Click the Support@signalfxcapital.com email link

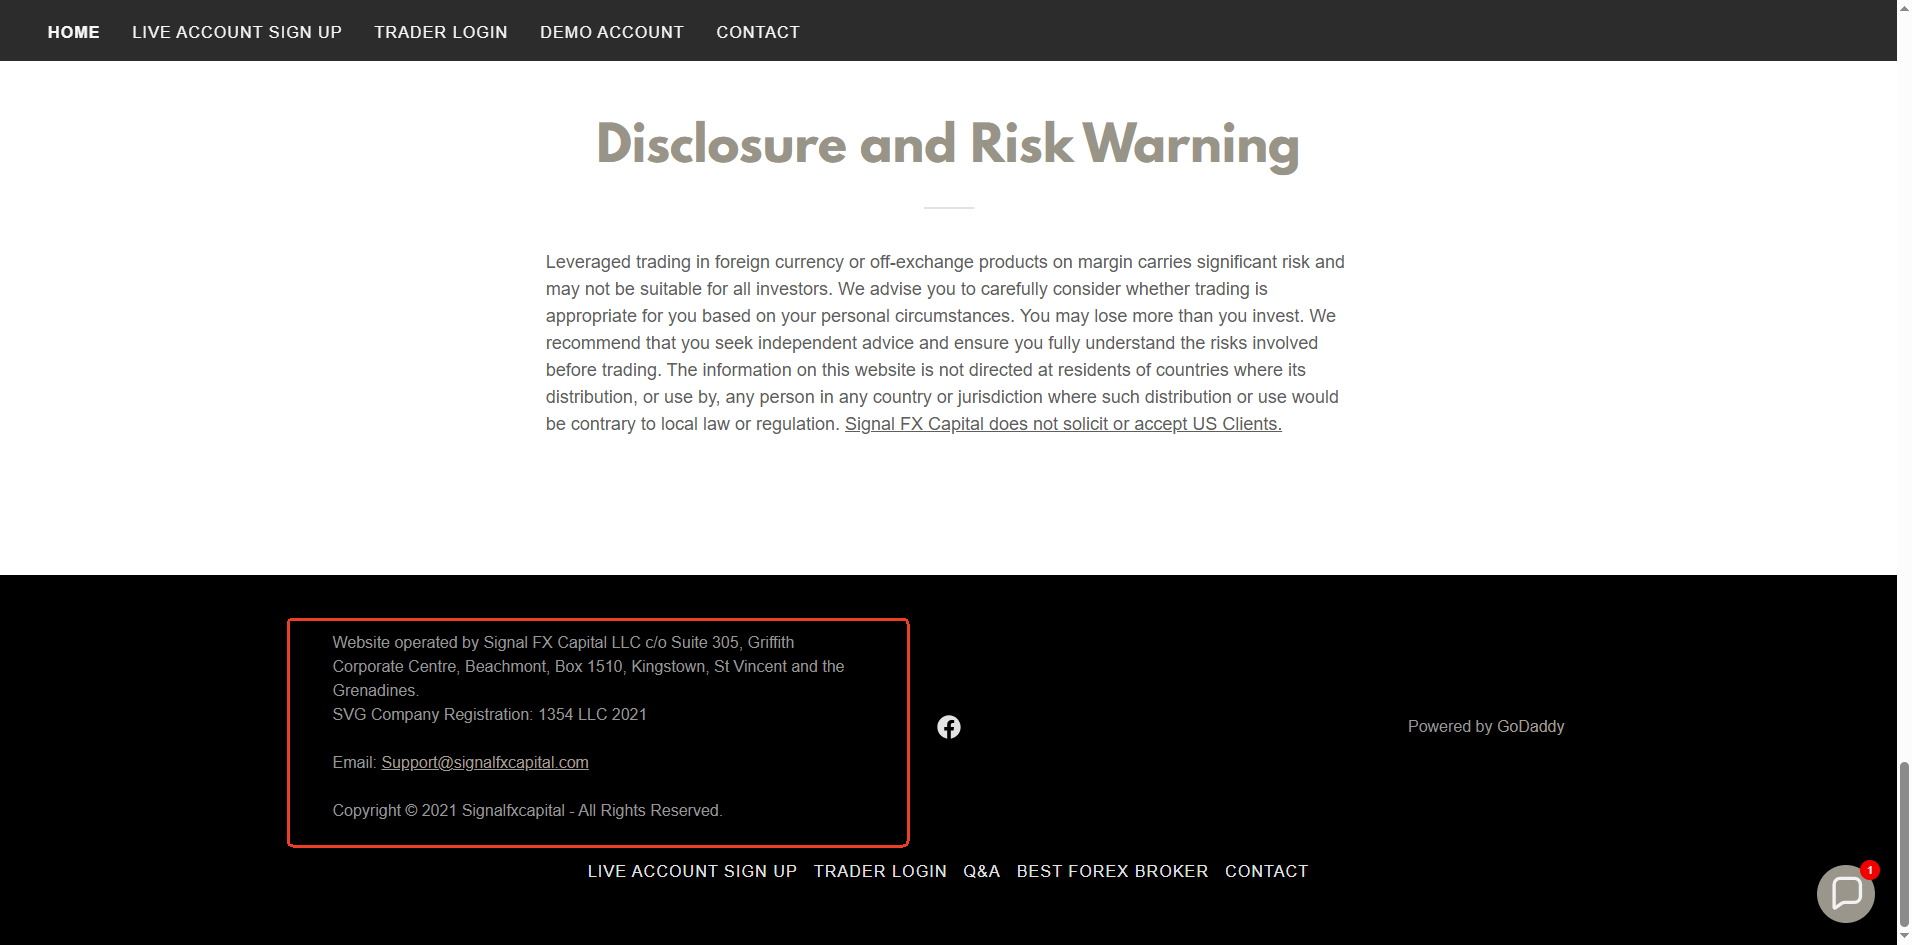pyautogui.click(x=485, y=762)
